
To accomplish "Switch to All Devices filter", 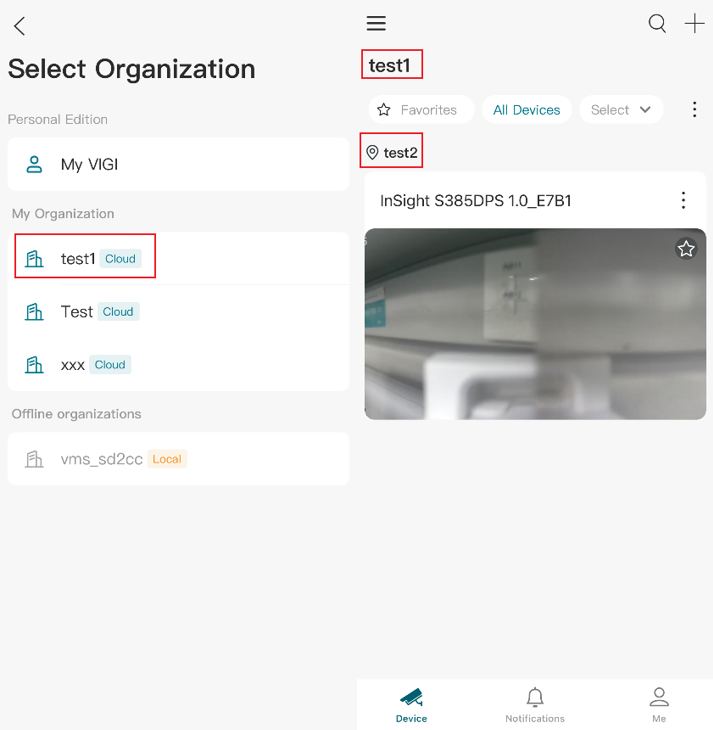I will pyautogui.click(x=526, y=110).
